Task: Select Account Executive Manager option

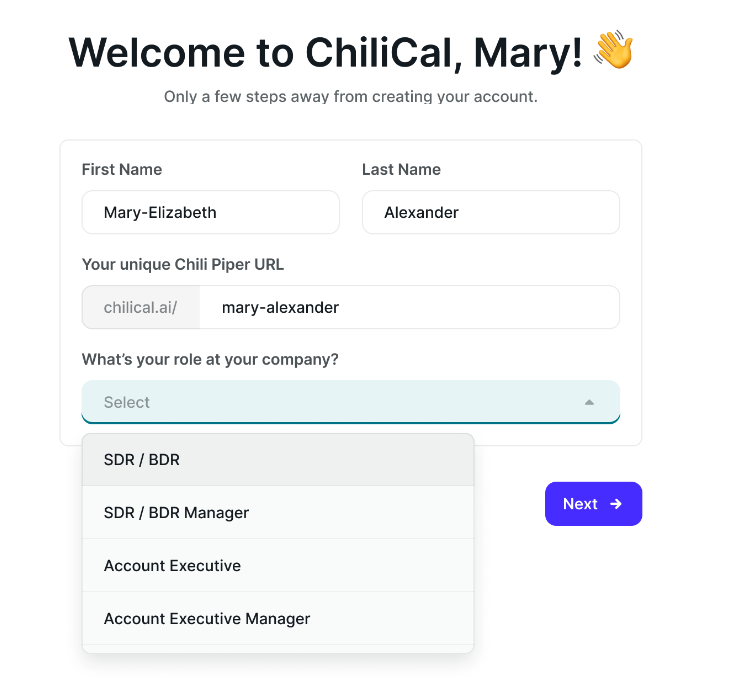Action: [x=278, y=618]
